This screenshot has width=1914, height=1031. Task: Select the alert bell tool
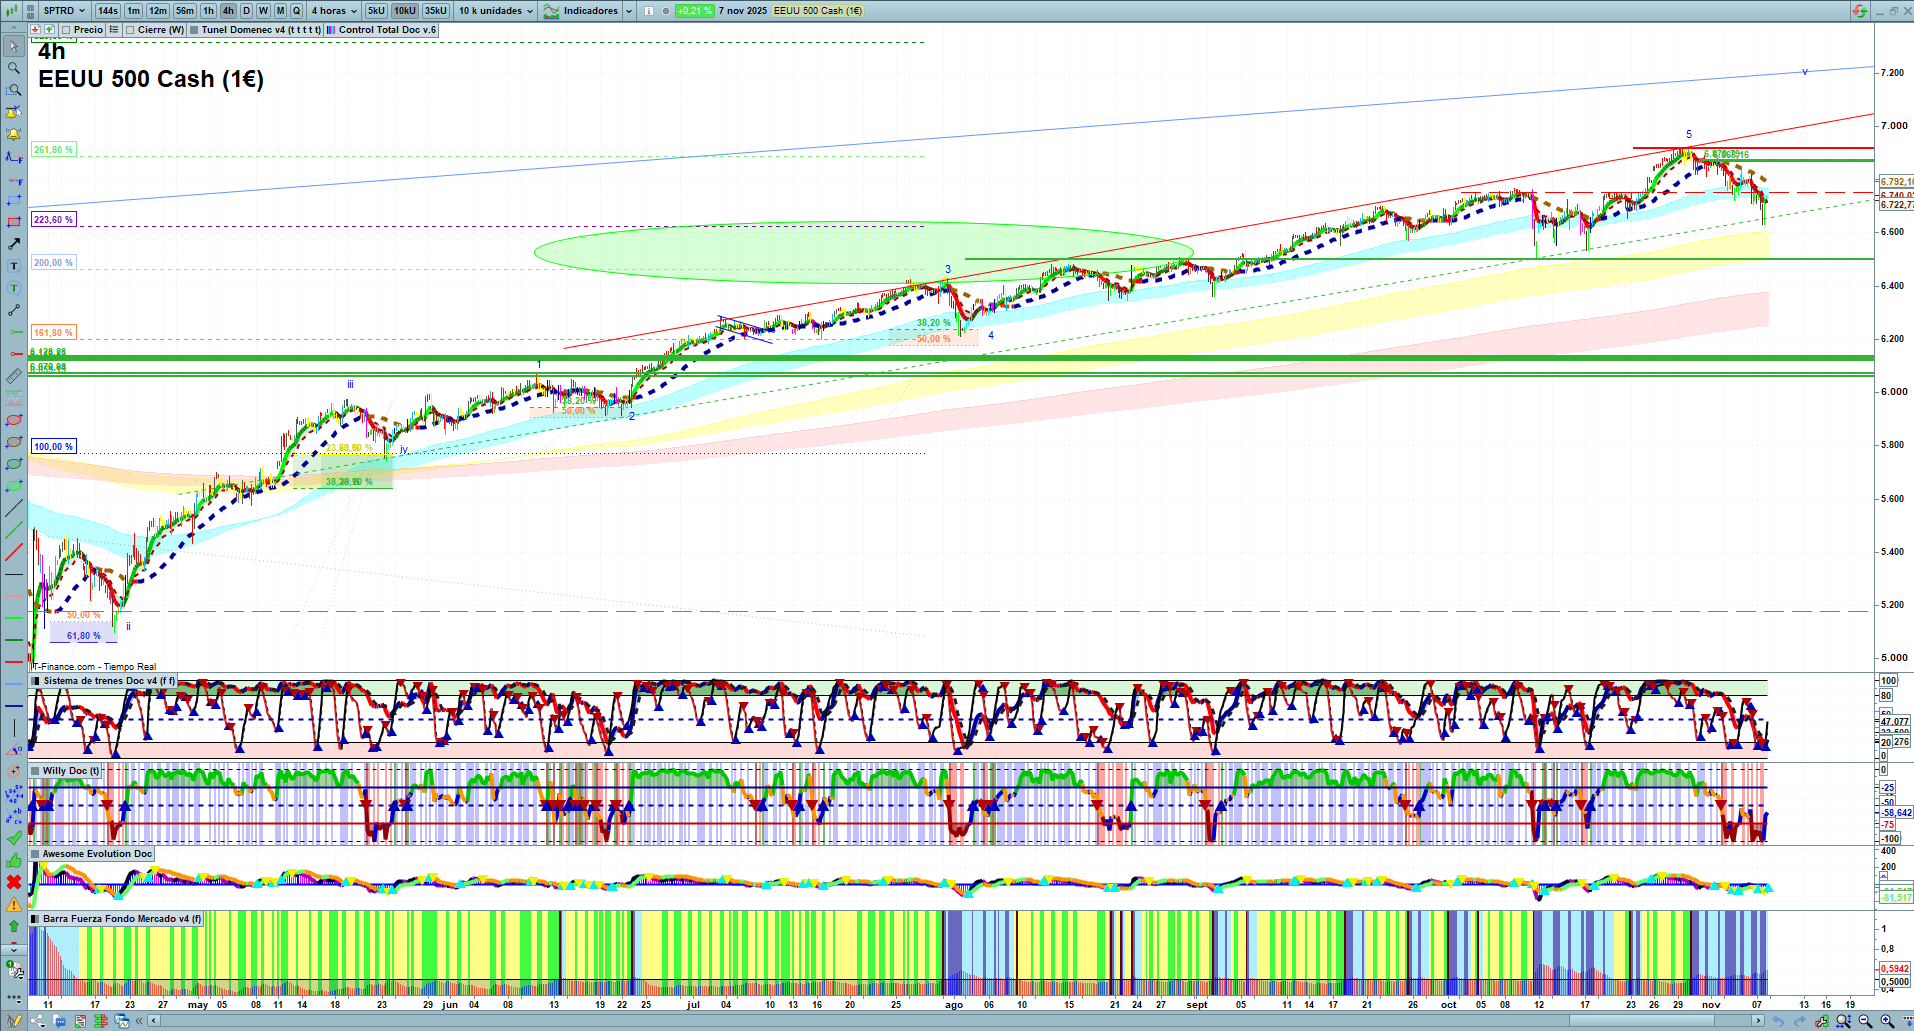(14, 134)
